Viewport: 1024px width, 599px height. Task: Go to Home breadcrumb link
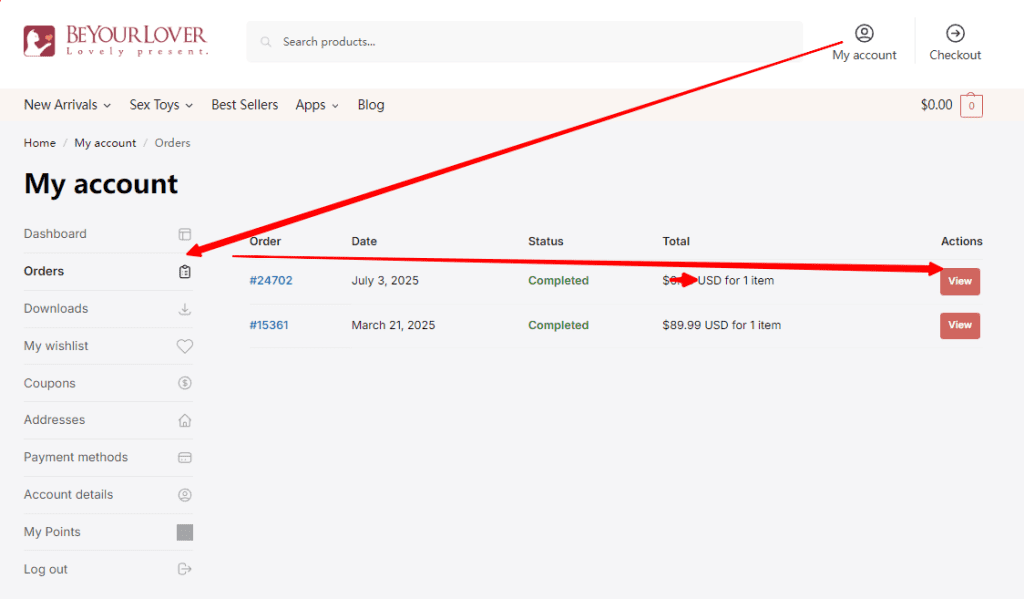click(x=40, y=143)
